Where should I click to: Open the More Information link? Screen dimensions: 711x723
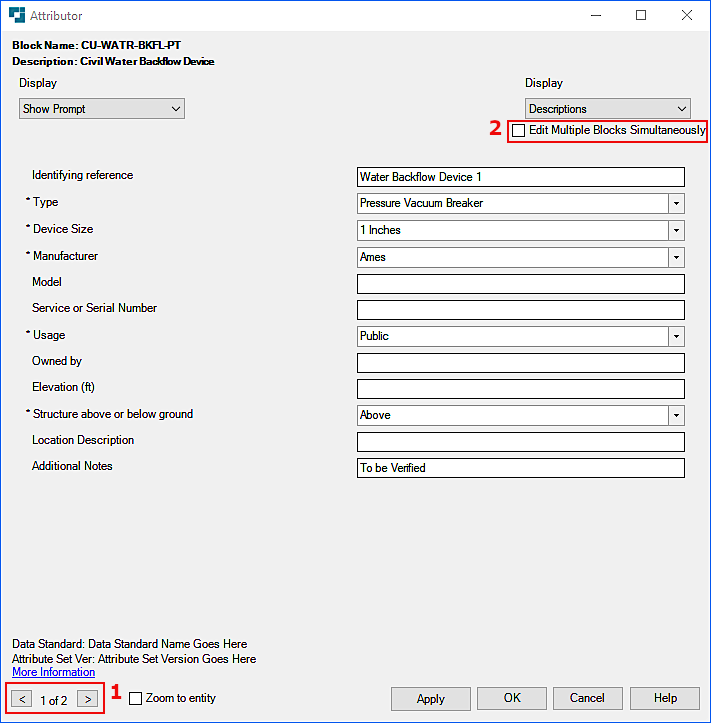click(x=53, y=672)
